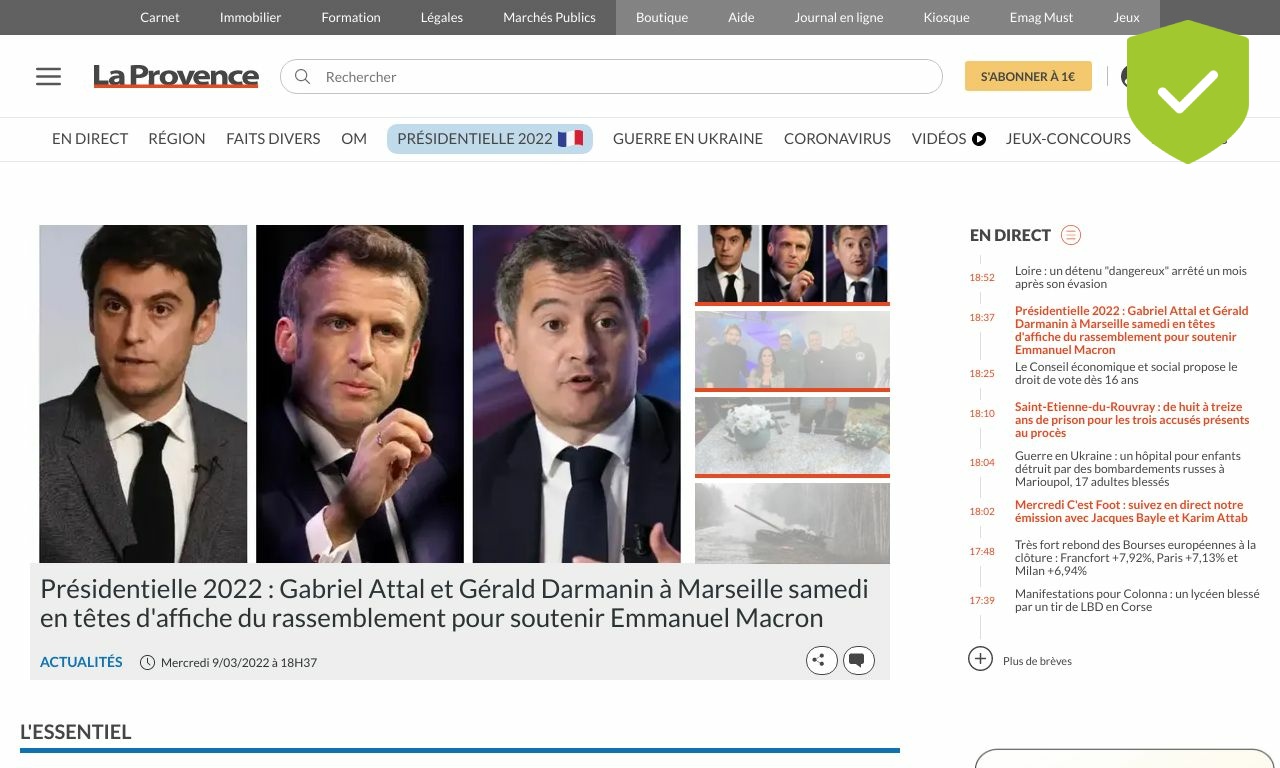Click the Actualités category label
The image size is (1280, 768).
81,662
